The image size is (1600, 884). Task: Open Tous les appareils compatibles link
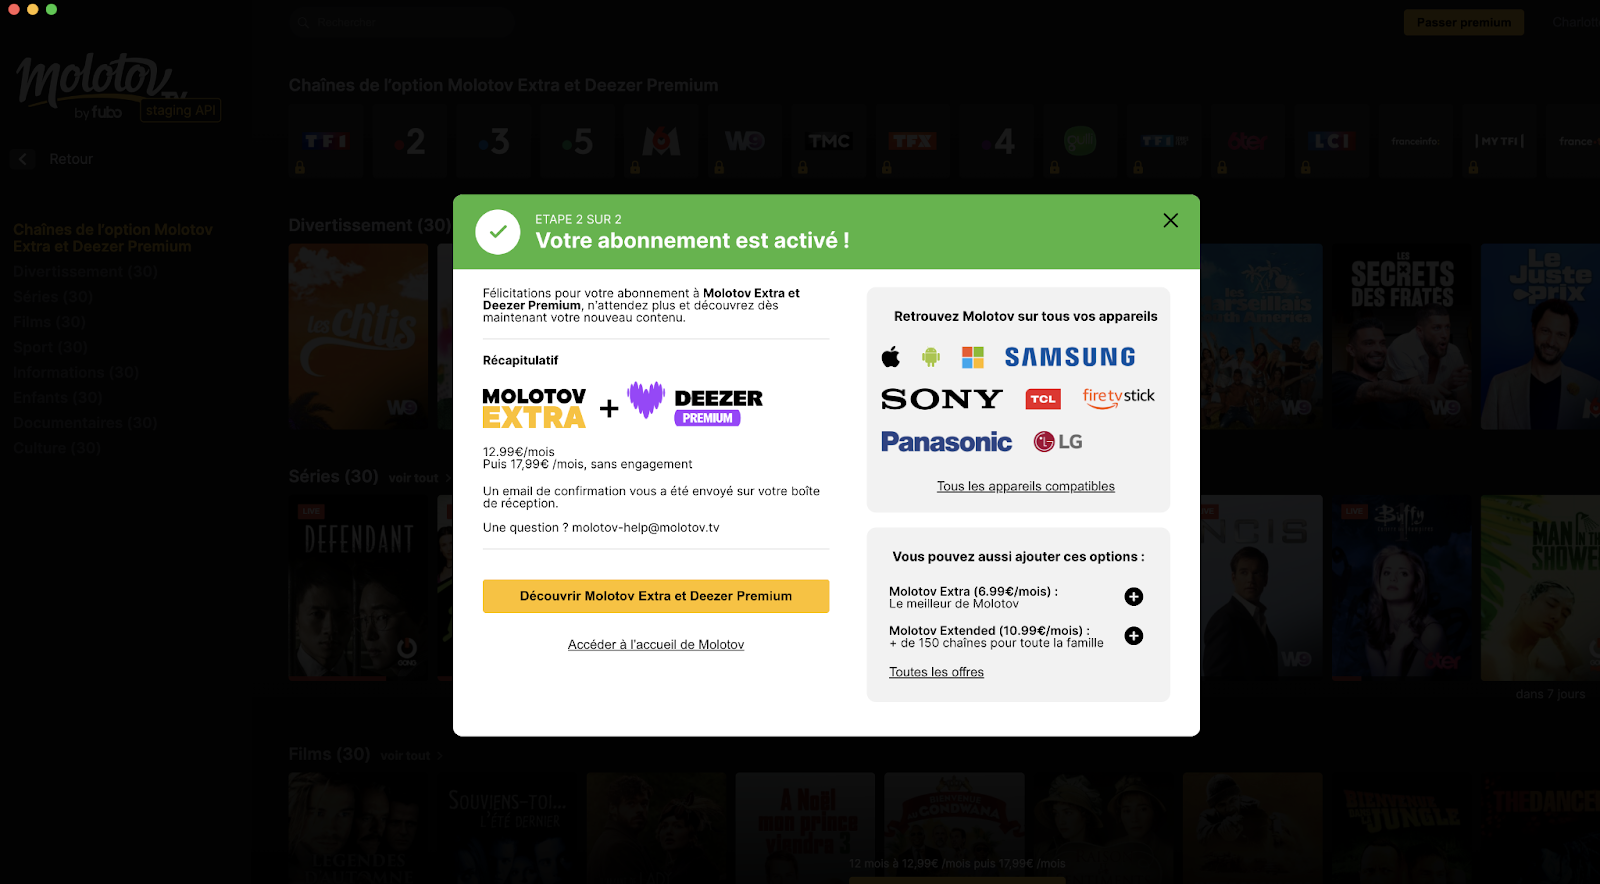pyautogui.click(x=1025, y=487)
